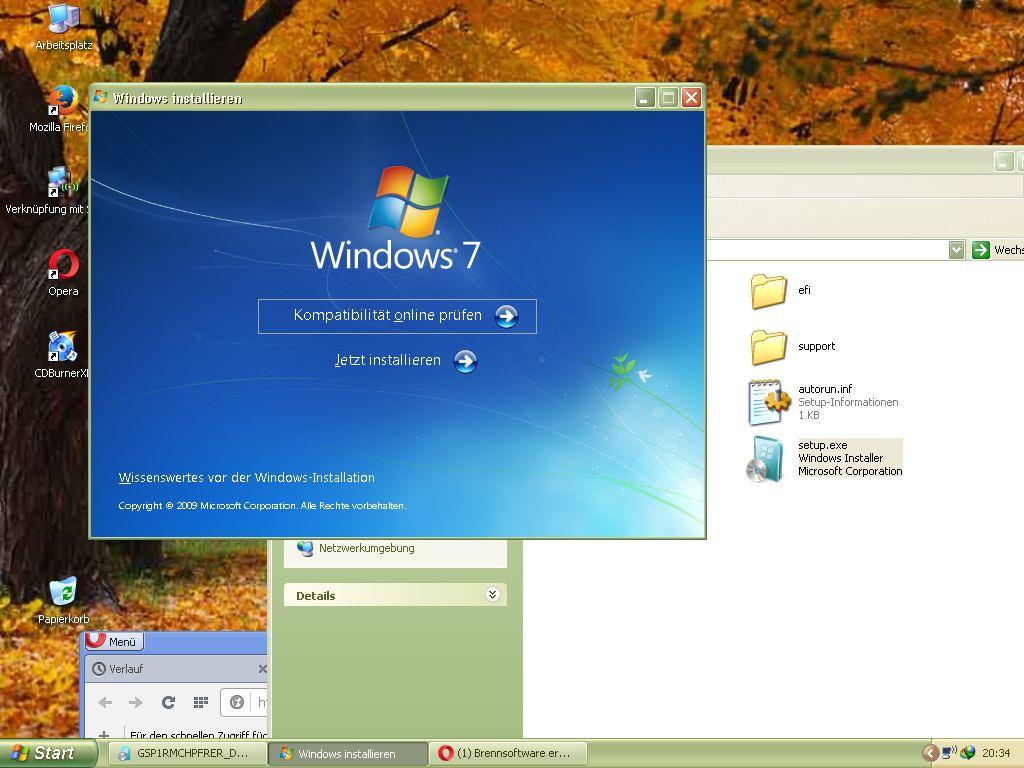Show hidden tray icons arrow
1024x768 pixels.
click(x=930, y=753)
